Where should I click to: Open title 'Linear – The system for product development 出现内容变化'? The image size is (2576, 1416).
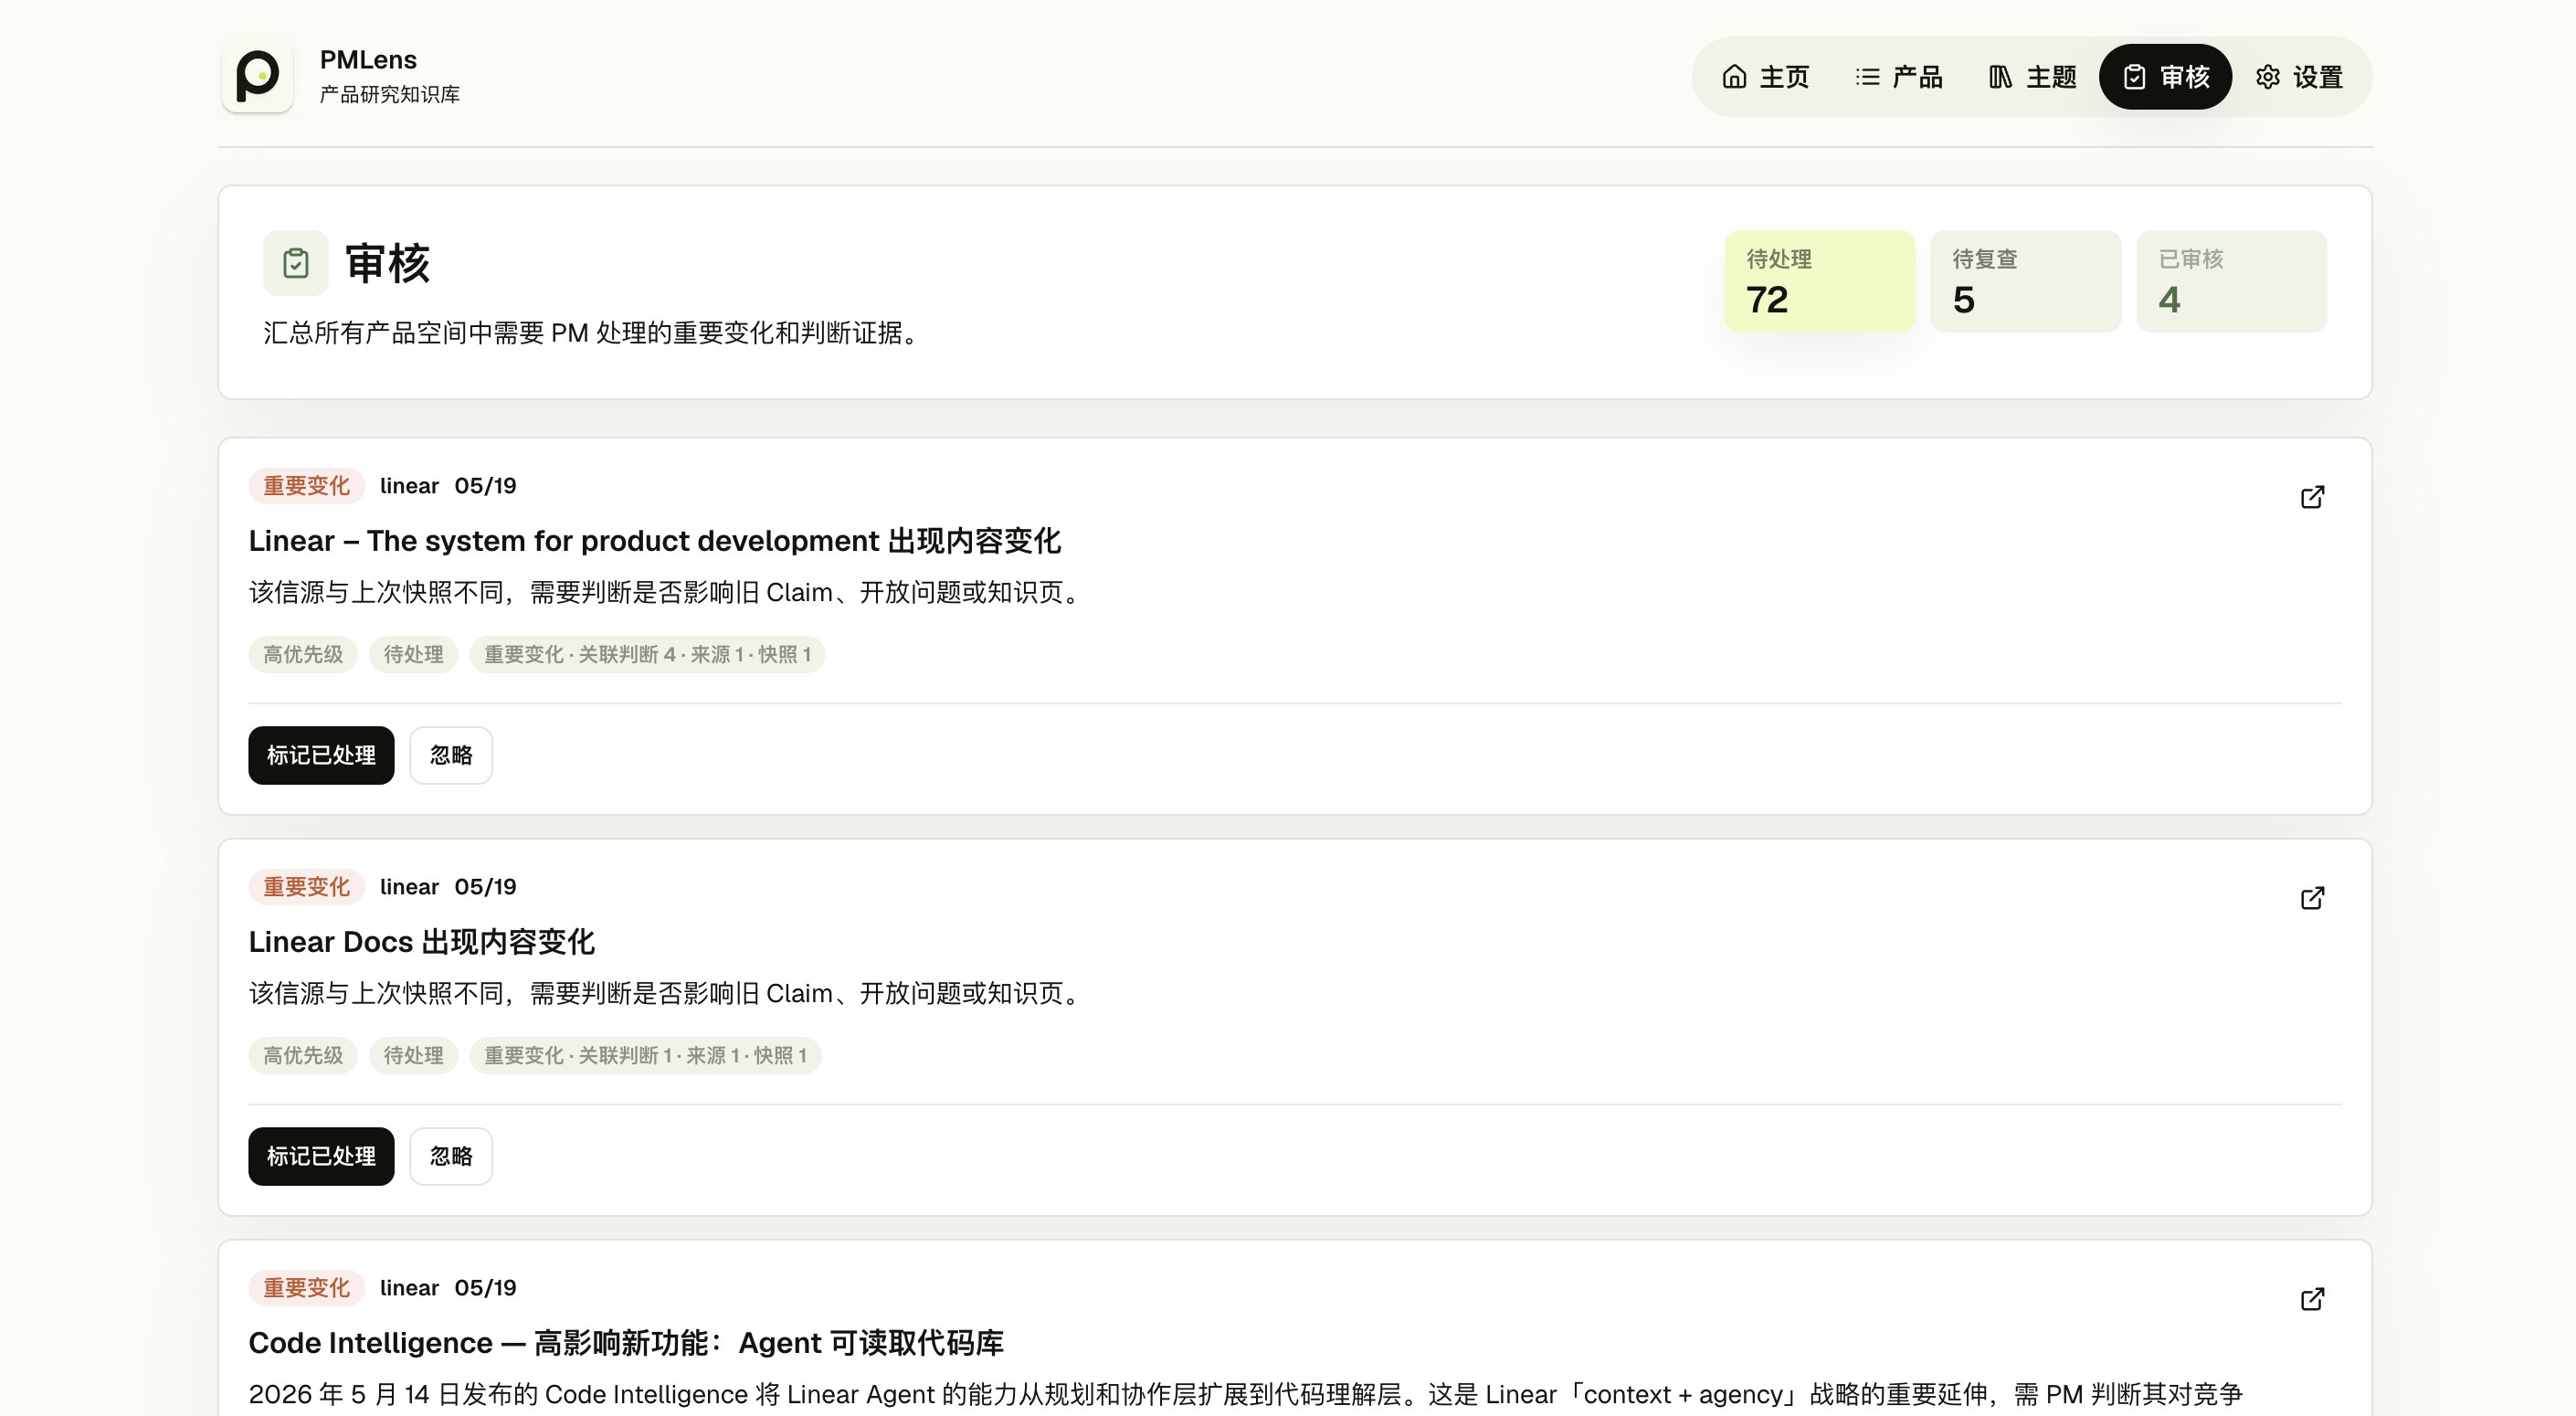(x=655, y=541)
